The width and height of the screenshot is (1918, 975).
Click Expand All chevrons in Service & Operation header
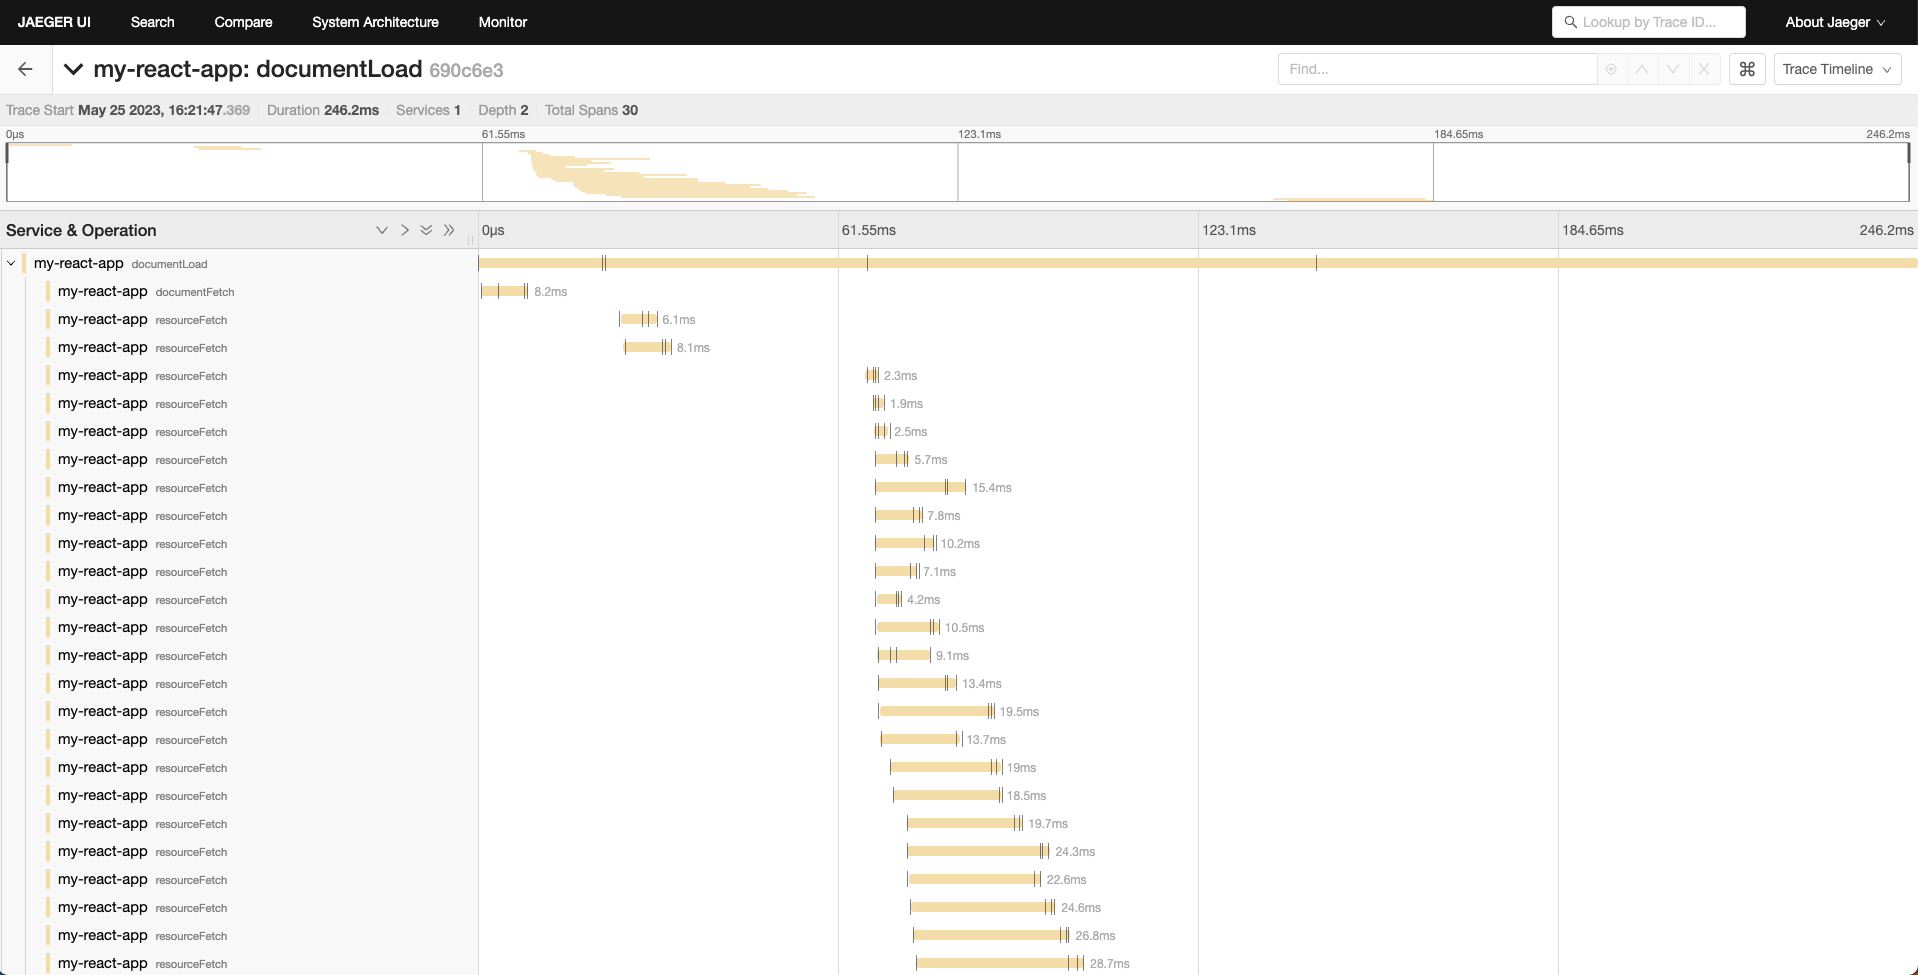448,230
